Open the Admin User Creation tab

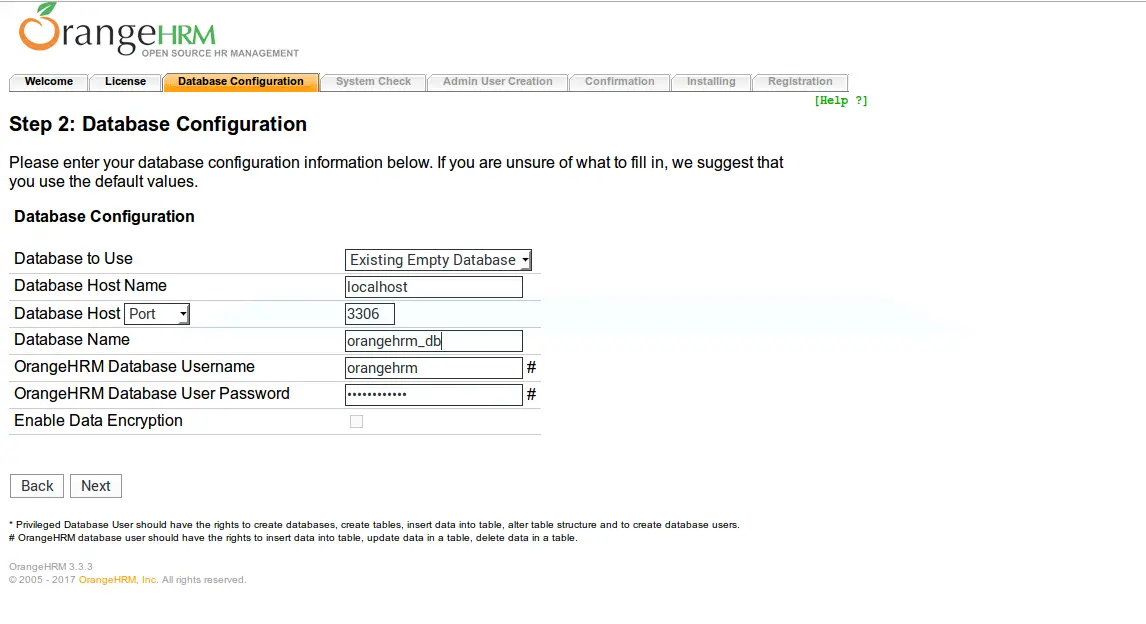497,82
